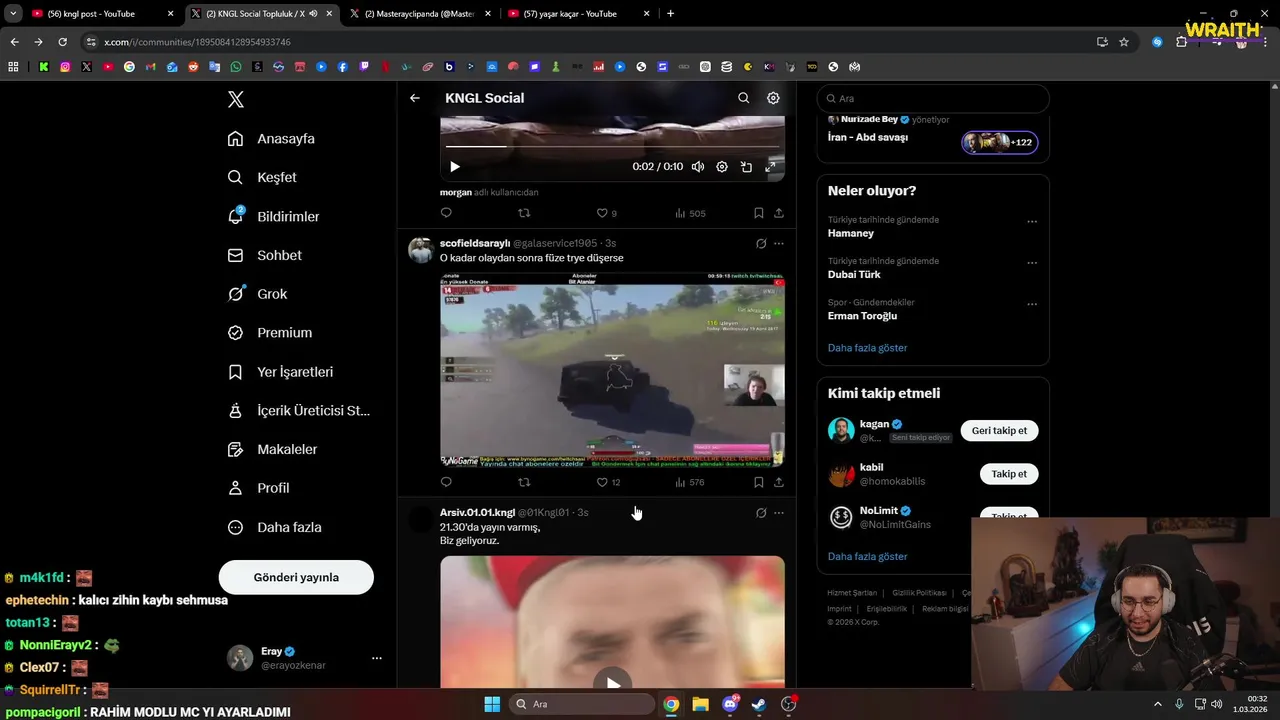Mute the top video volume icon
The height and width of the screenshot is (720, 1280).
(x=698, y=167)
